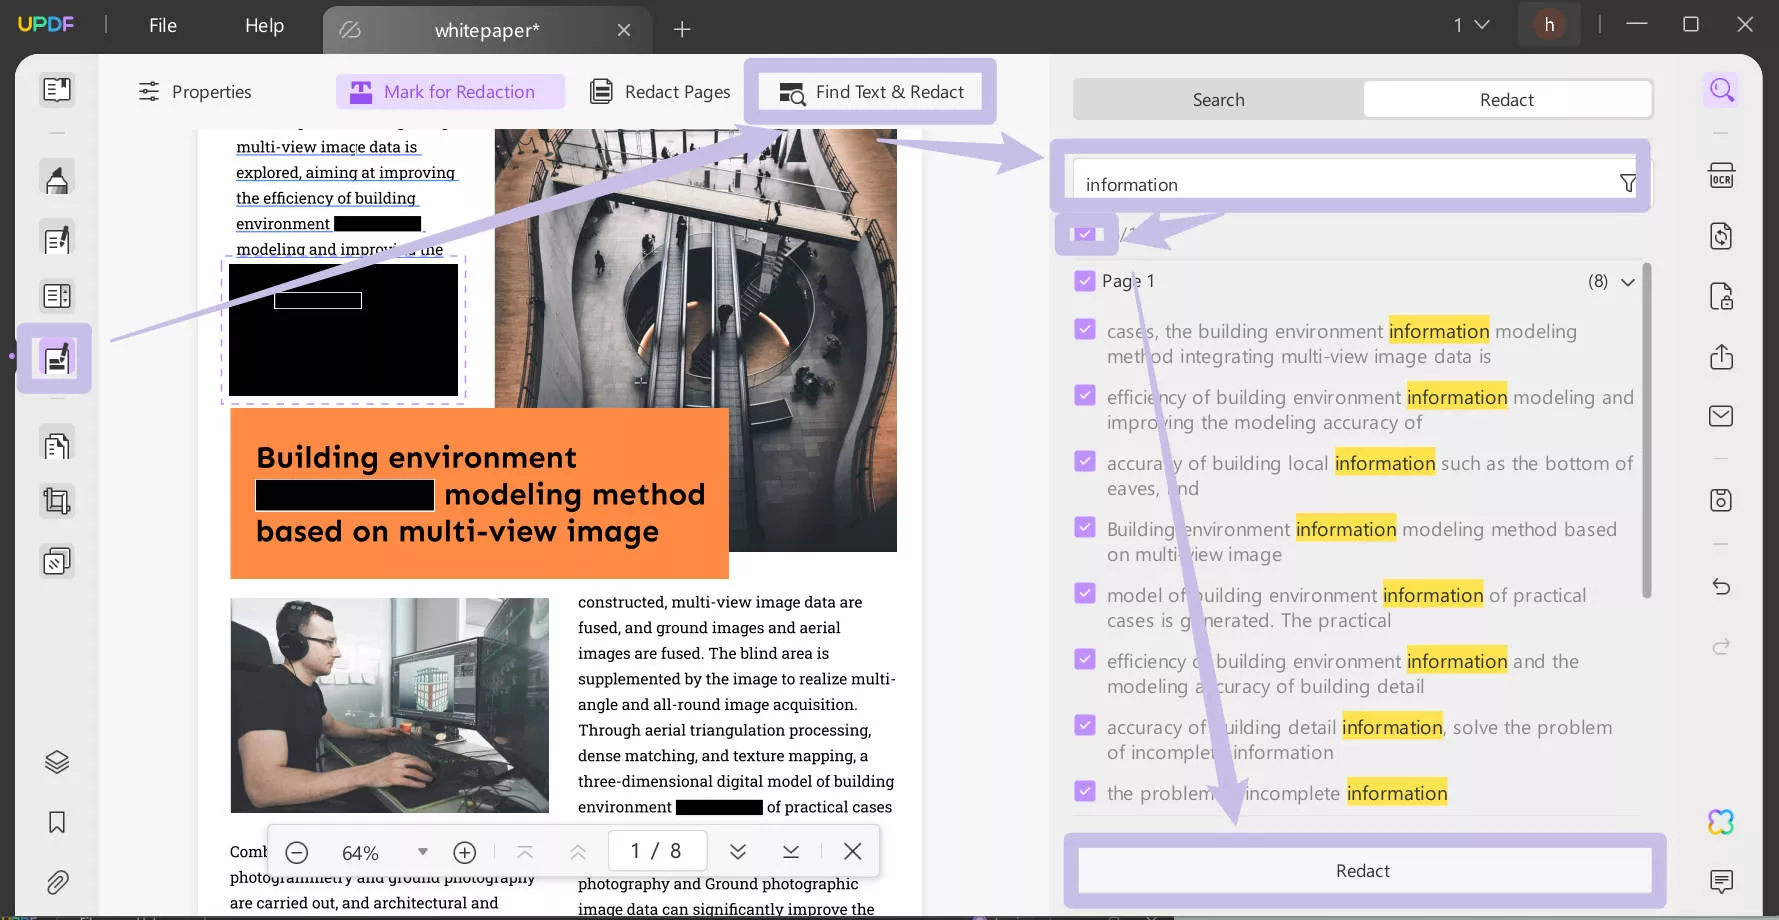Run OCR recognition from right sidebar
Image resolution: width=1779 pixels, height=920 pixels.
click(x=1721, y=176)
